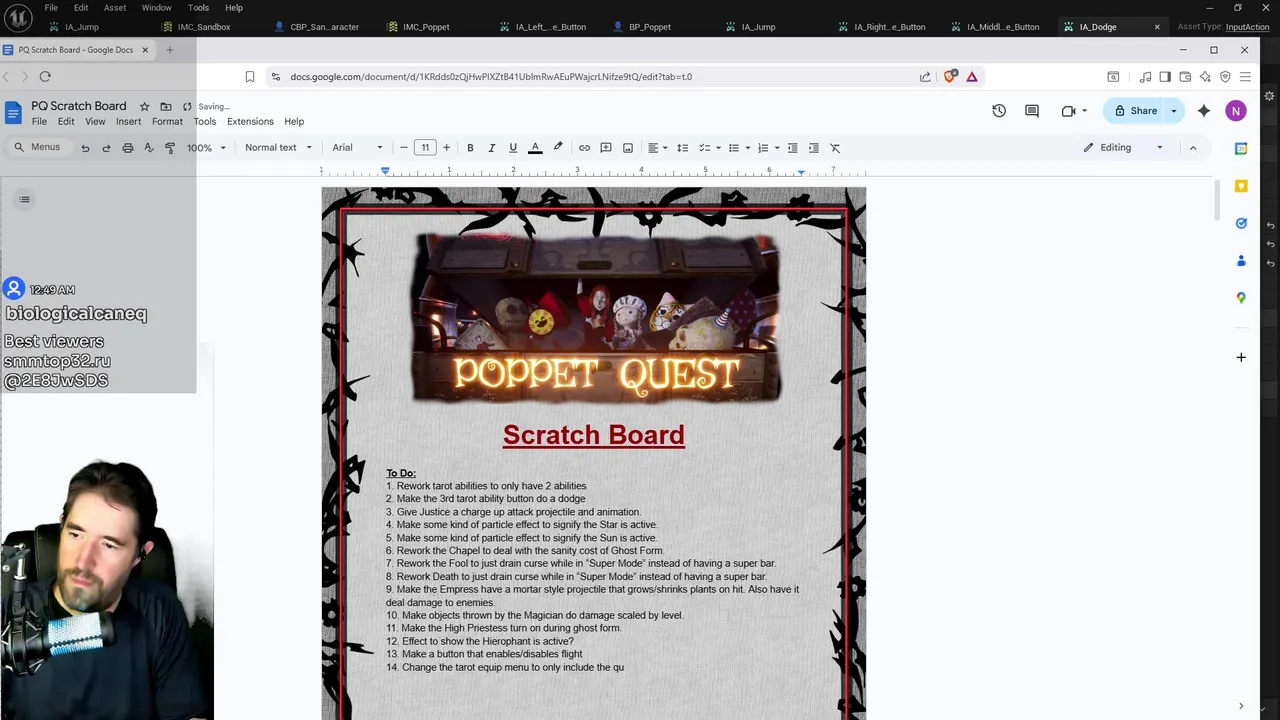
Task: Move document using the folder icon
Action: click(x=166, y=106)
